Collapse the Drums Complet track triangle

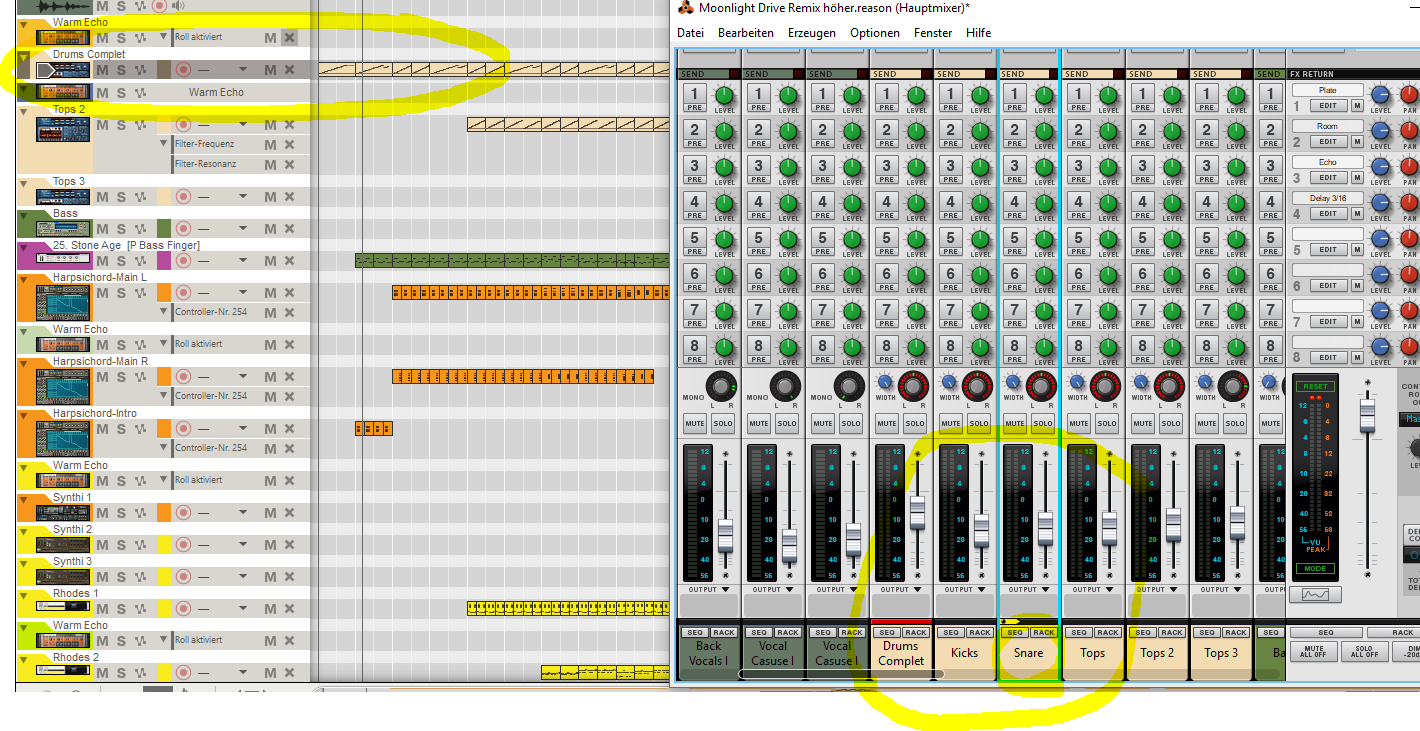(x=24, y=60)
